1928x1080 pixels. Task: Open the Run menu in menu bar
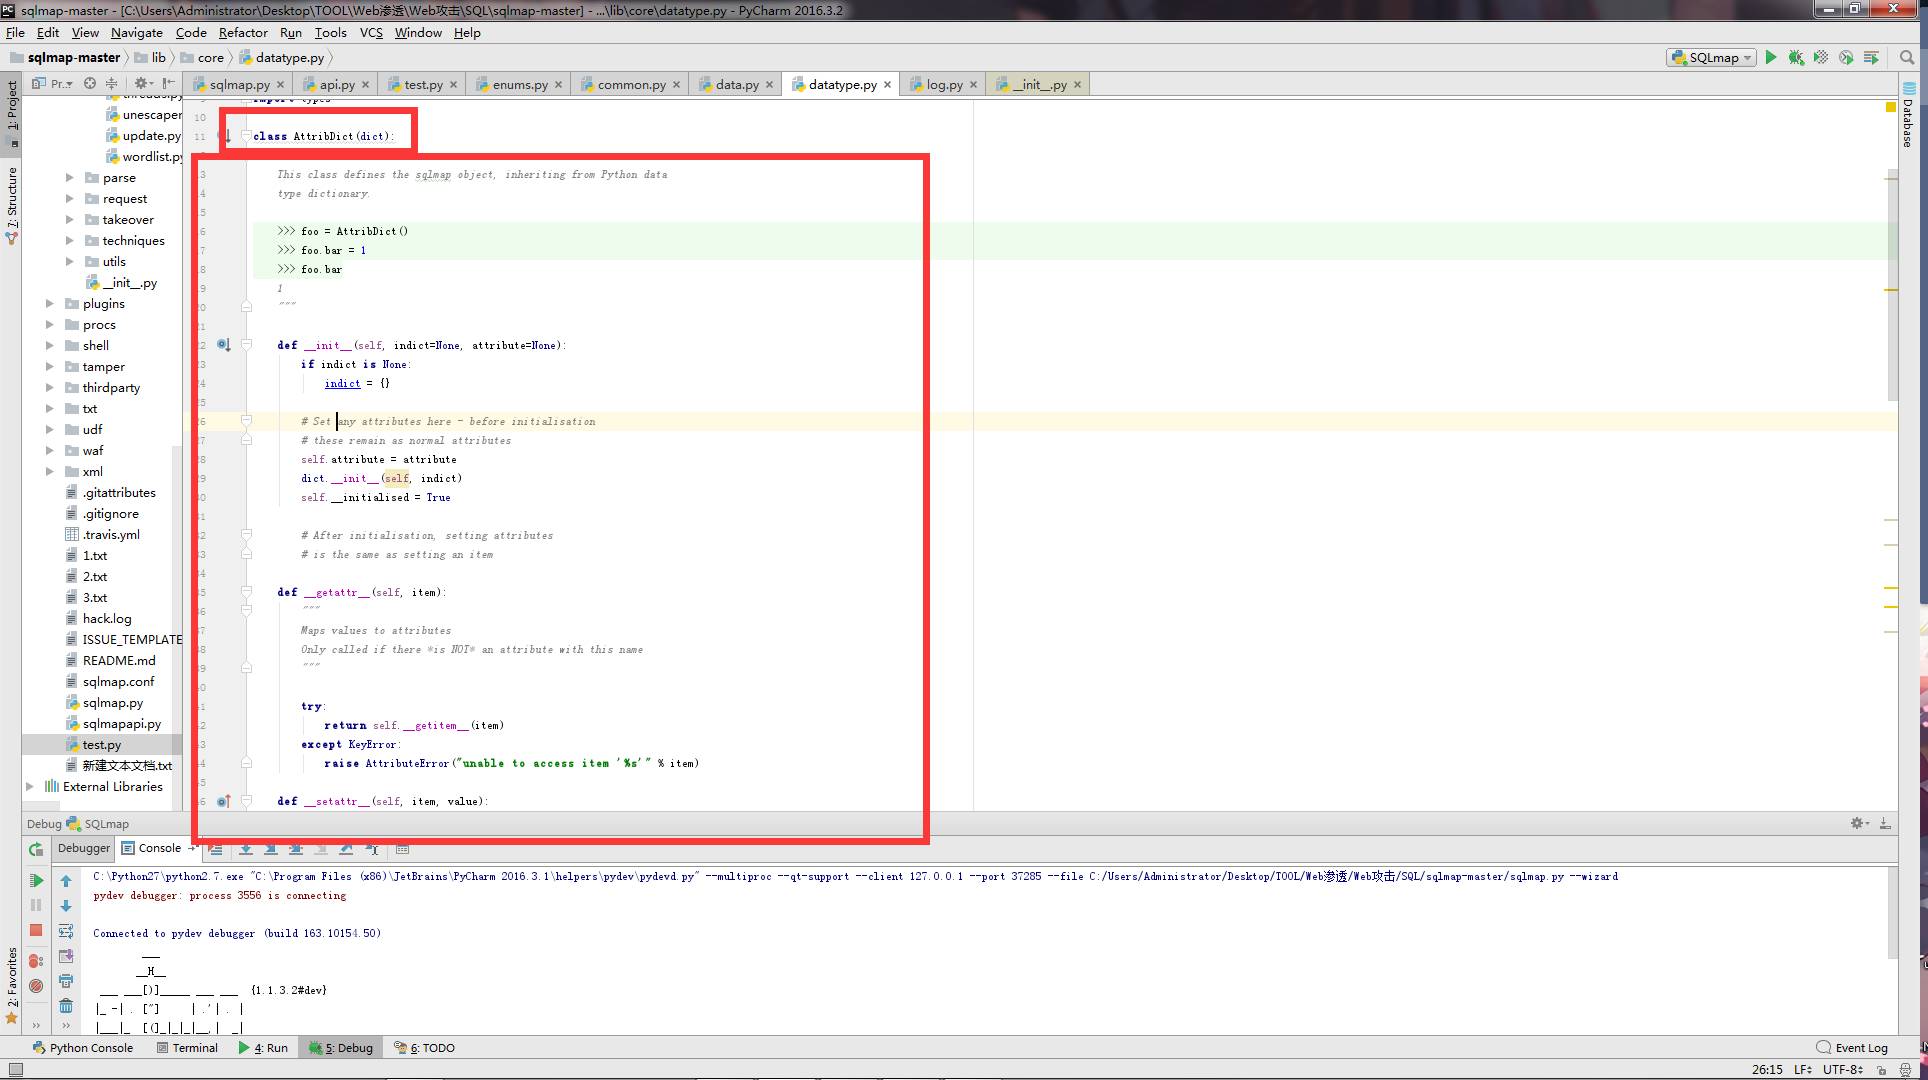tap(293, 32)
